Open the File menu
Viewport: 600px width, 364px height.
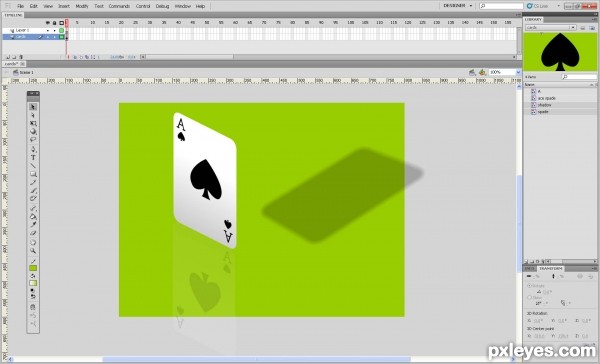[21, 6]
